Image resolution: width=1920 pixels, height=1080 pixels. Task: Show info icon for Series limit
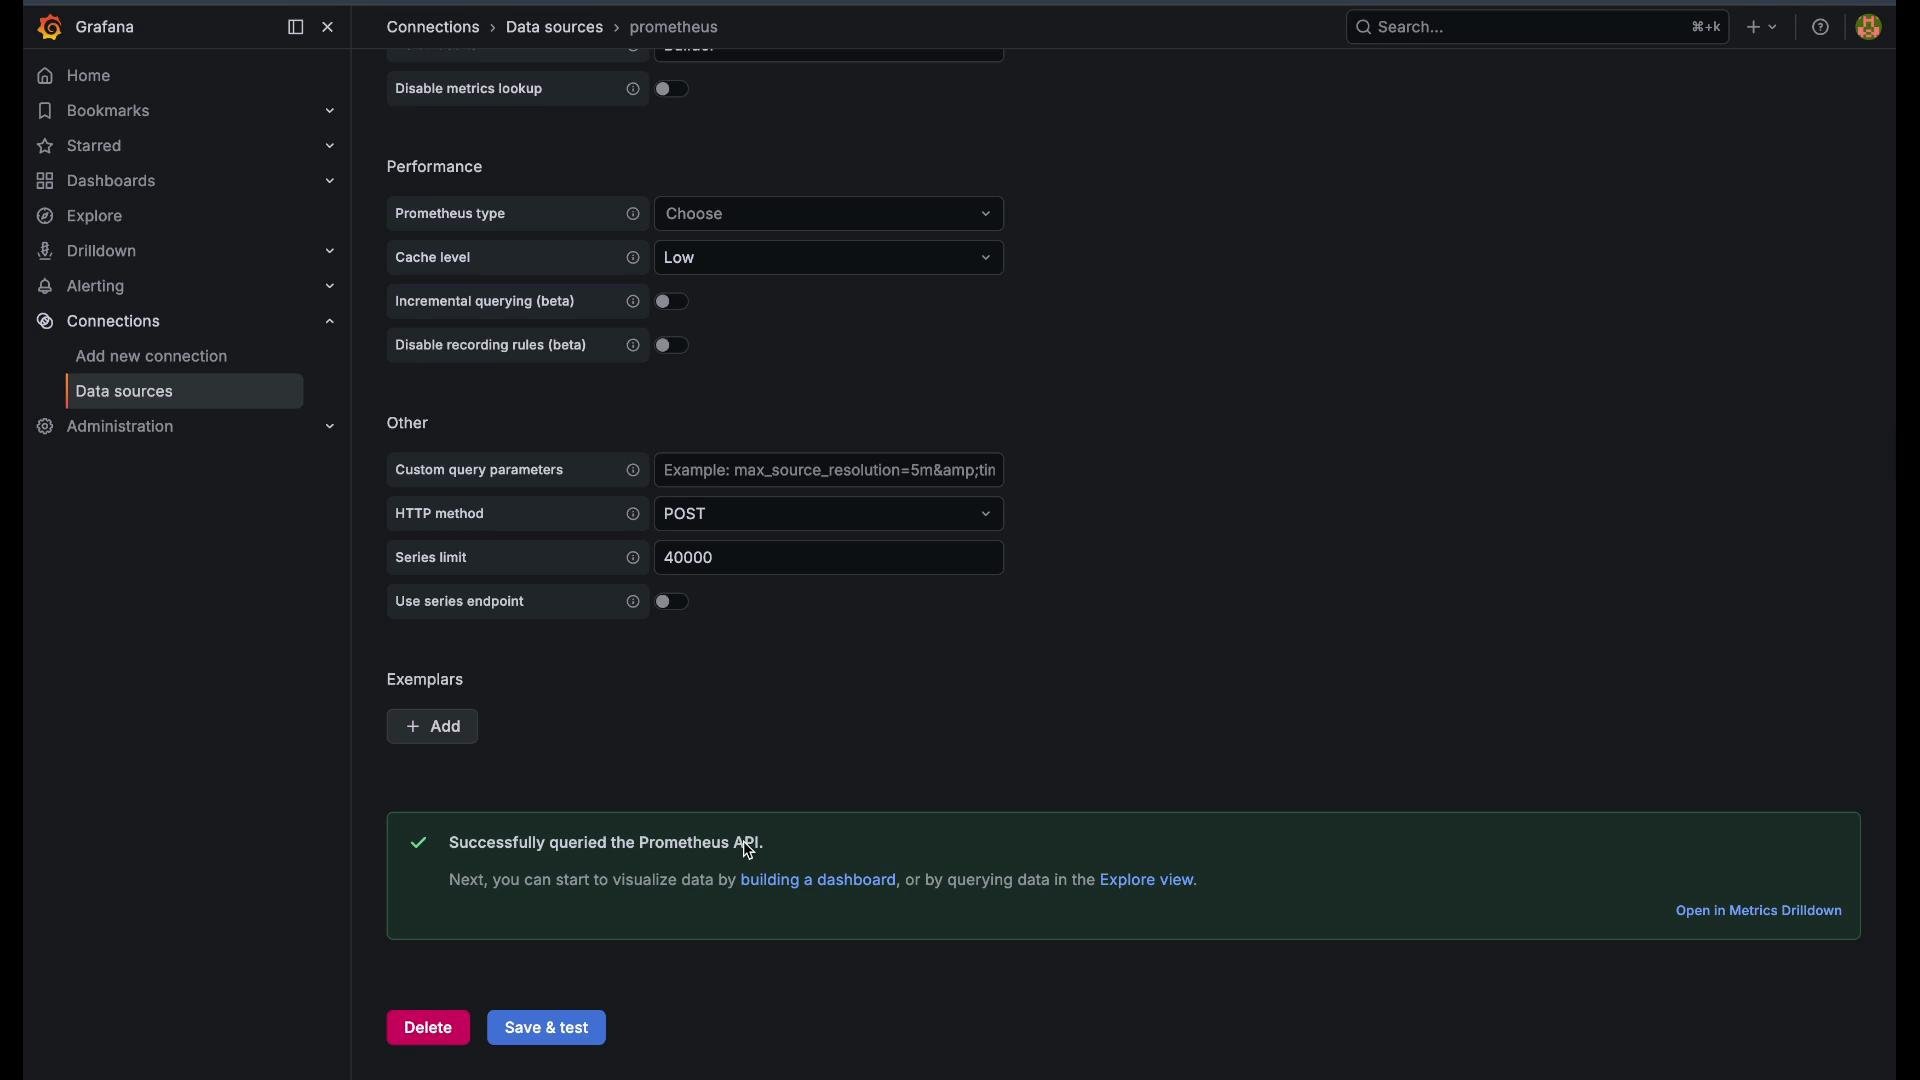pos(633,560)
